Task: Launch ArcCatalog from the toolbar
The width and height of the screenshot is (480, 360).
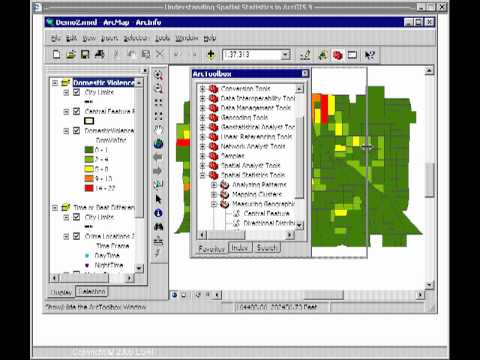Action: (323, 55)
